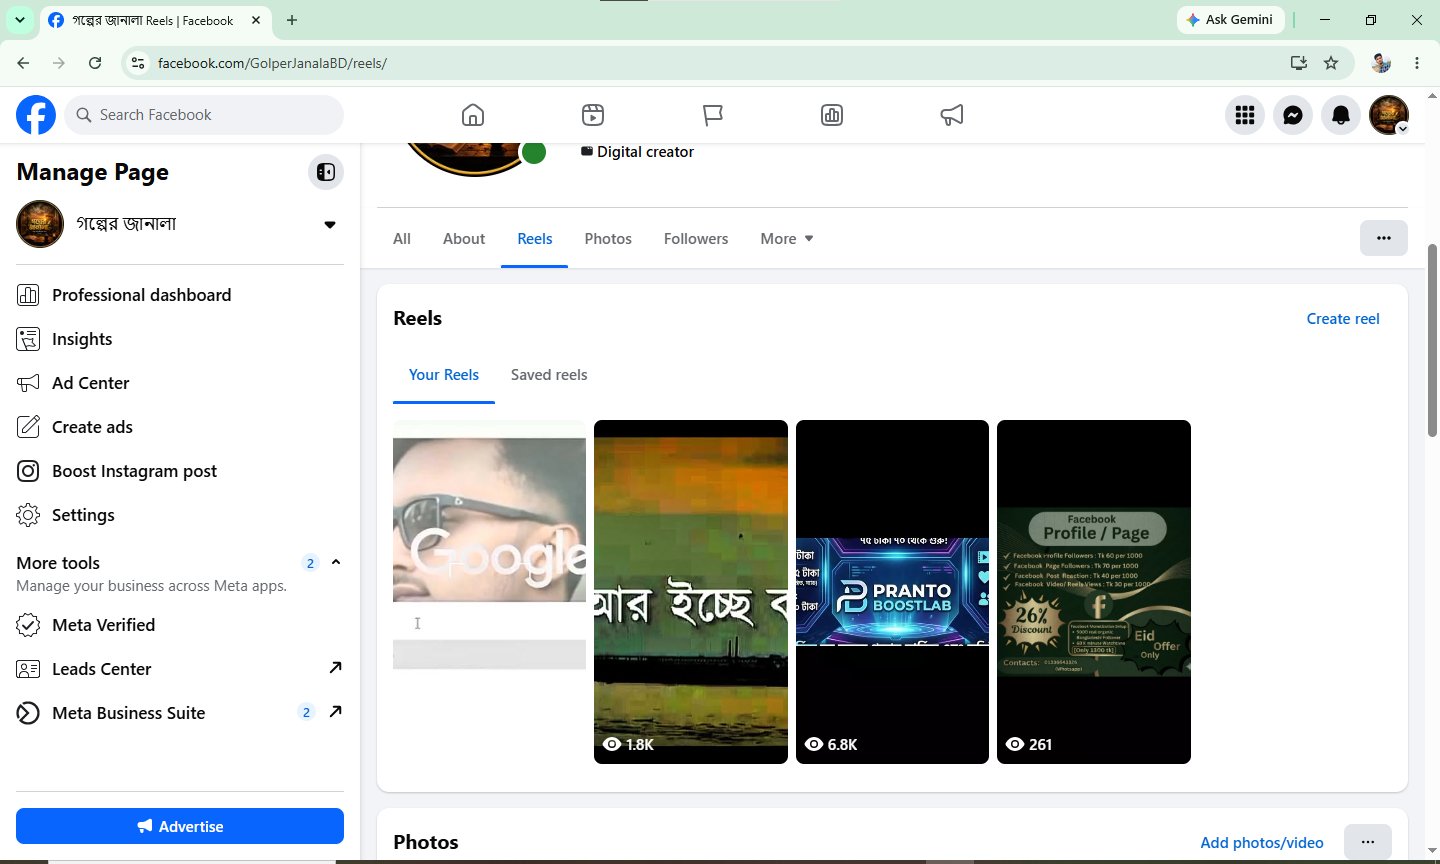The width and height of the screenshot is (1440, 864).
Task: Open the Reels video icon in top navigation
Action: [593, 115]
